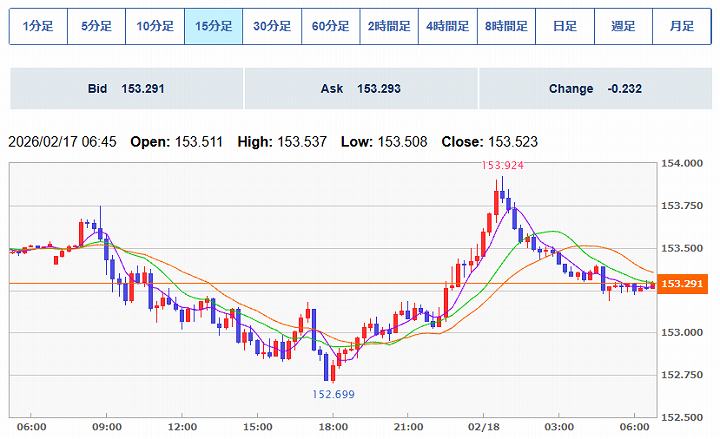Open the weekly 週足 chart tab
Viewport: 720px width, 439px height.
pyautogui.click(x=623, y=27)
